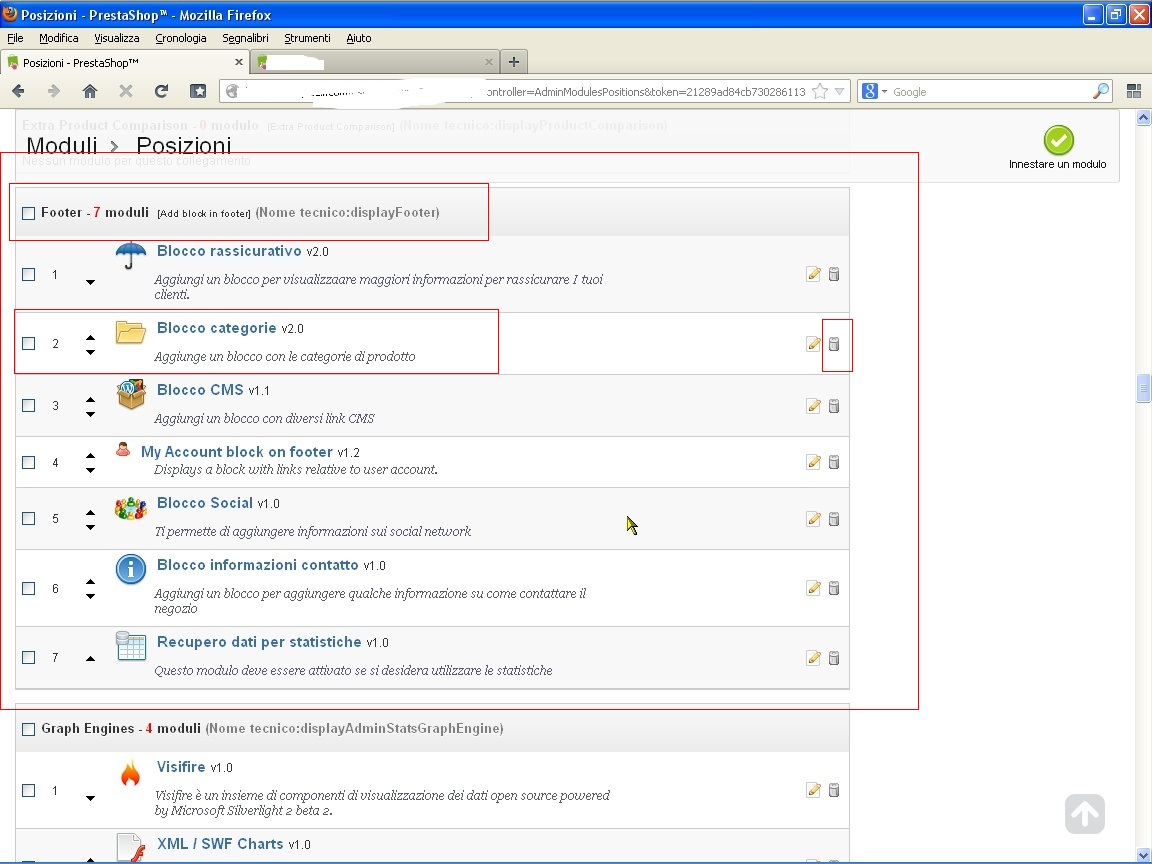Select the Blocco Social checkbox
The height and width of the screenshot is (864, 1152).
(x=29, y=518)
